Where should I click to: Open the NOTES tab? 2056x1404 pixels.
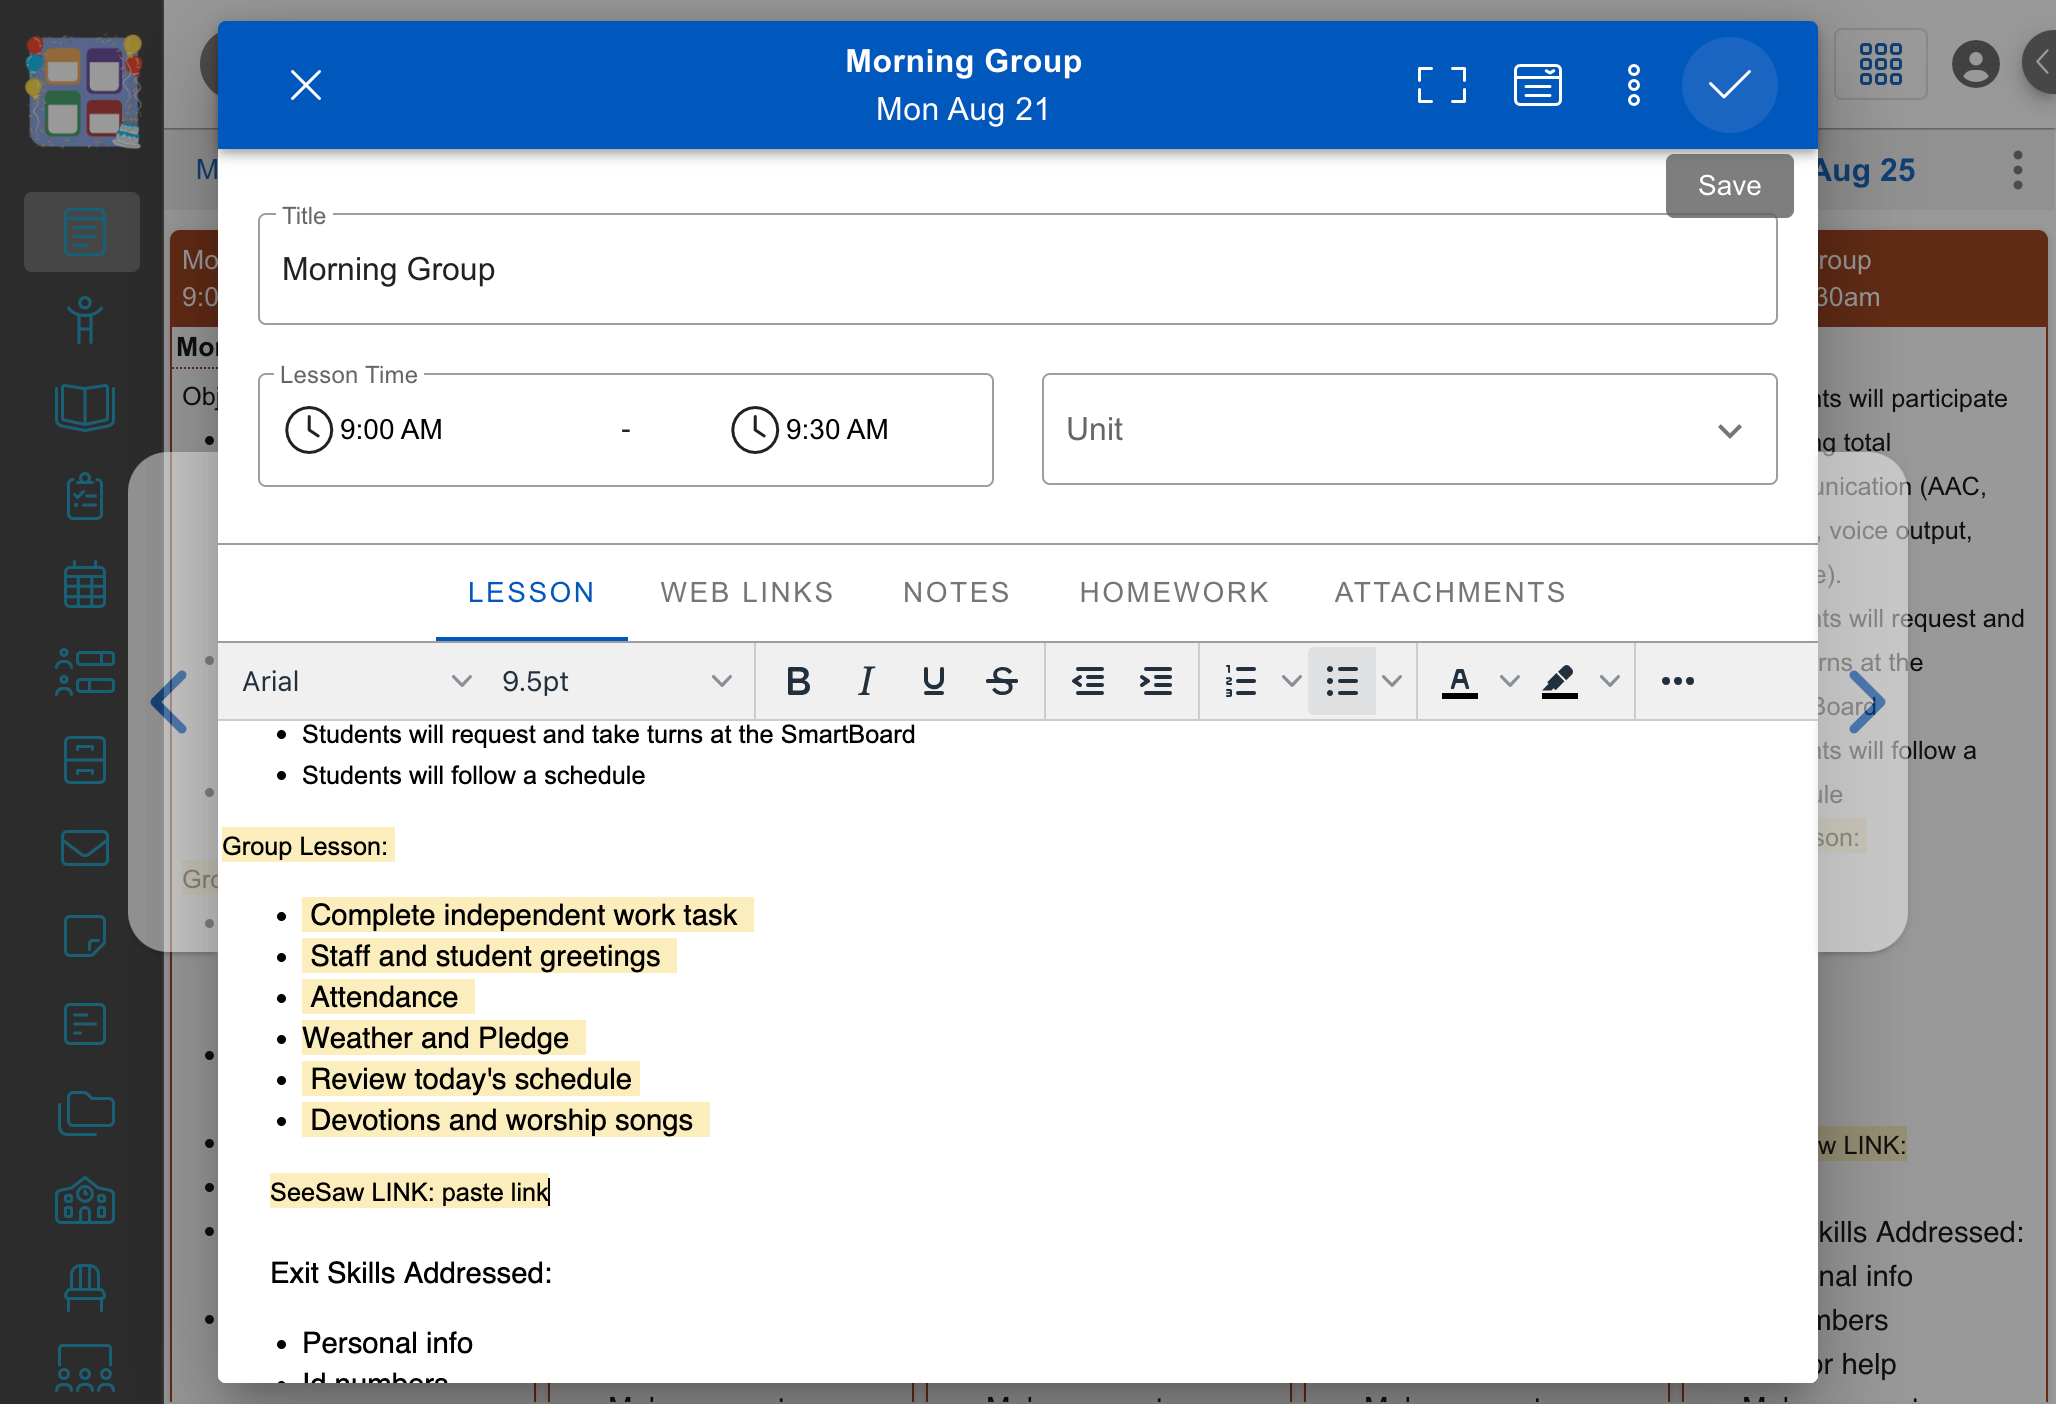click(956, 592)
